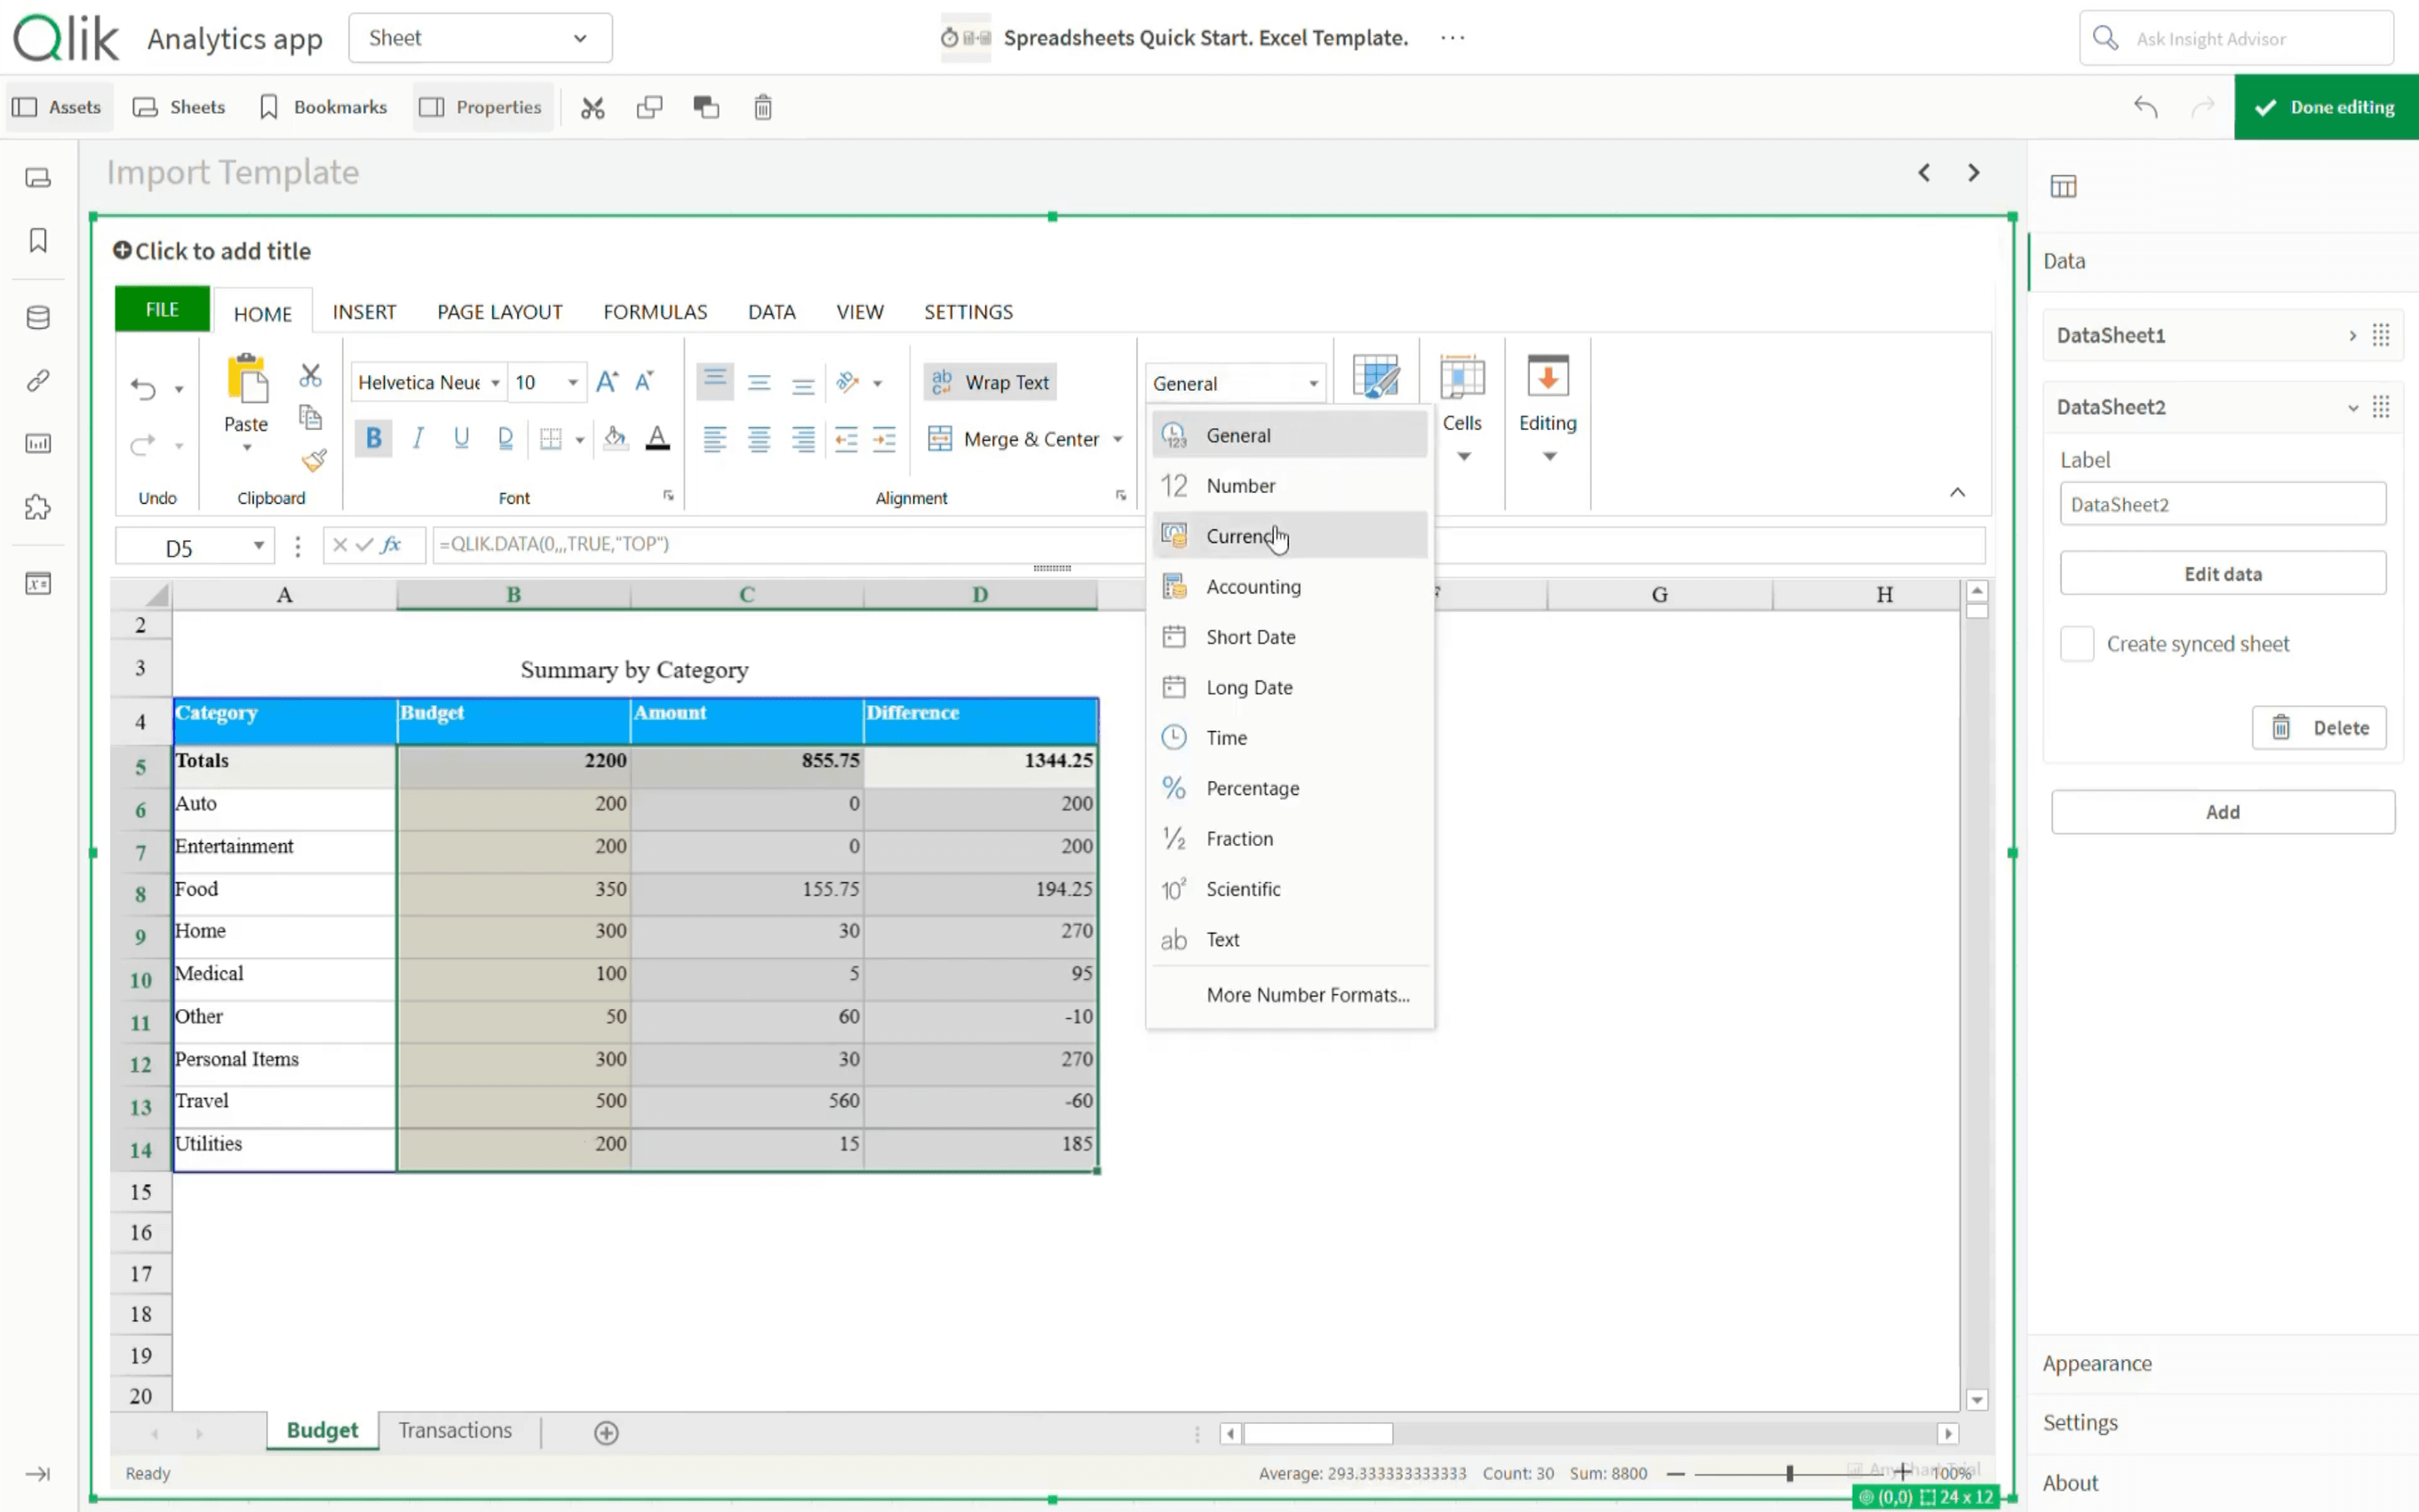The image size is (2419, 1512).
Task: Open the font size dropdown
Action: click(x=572, y=382)
